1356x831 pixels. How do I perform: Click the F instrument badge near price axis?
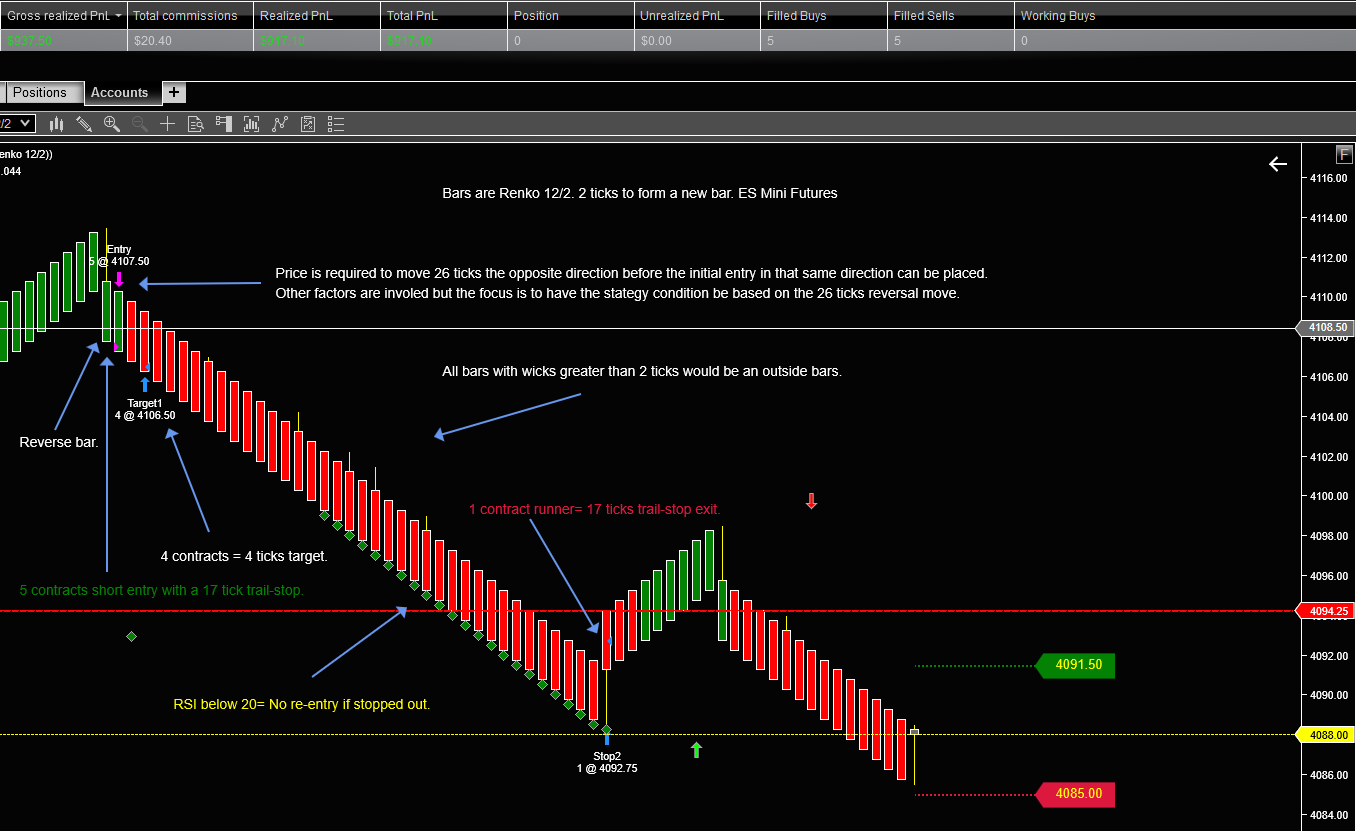tap(1343, 154)
